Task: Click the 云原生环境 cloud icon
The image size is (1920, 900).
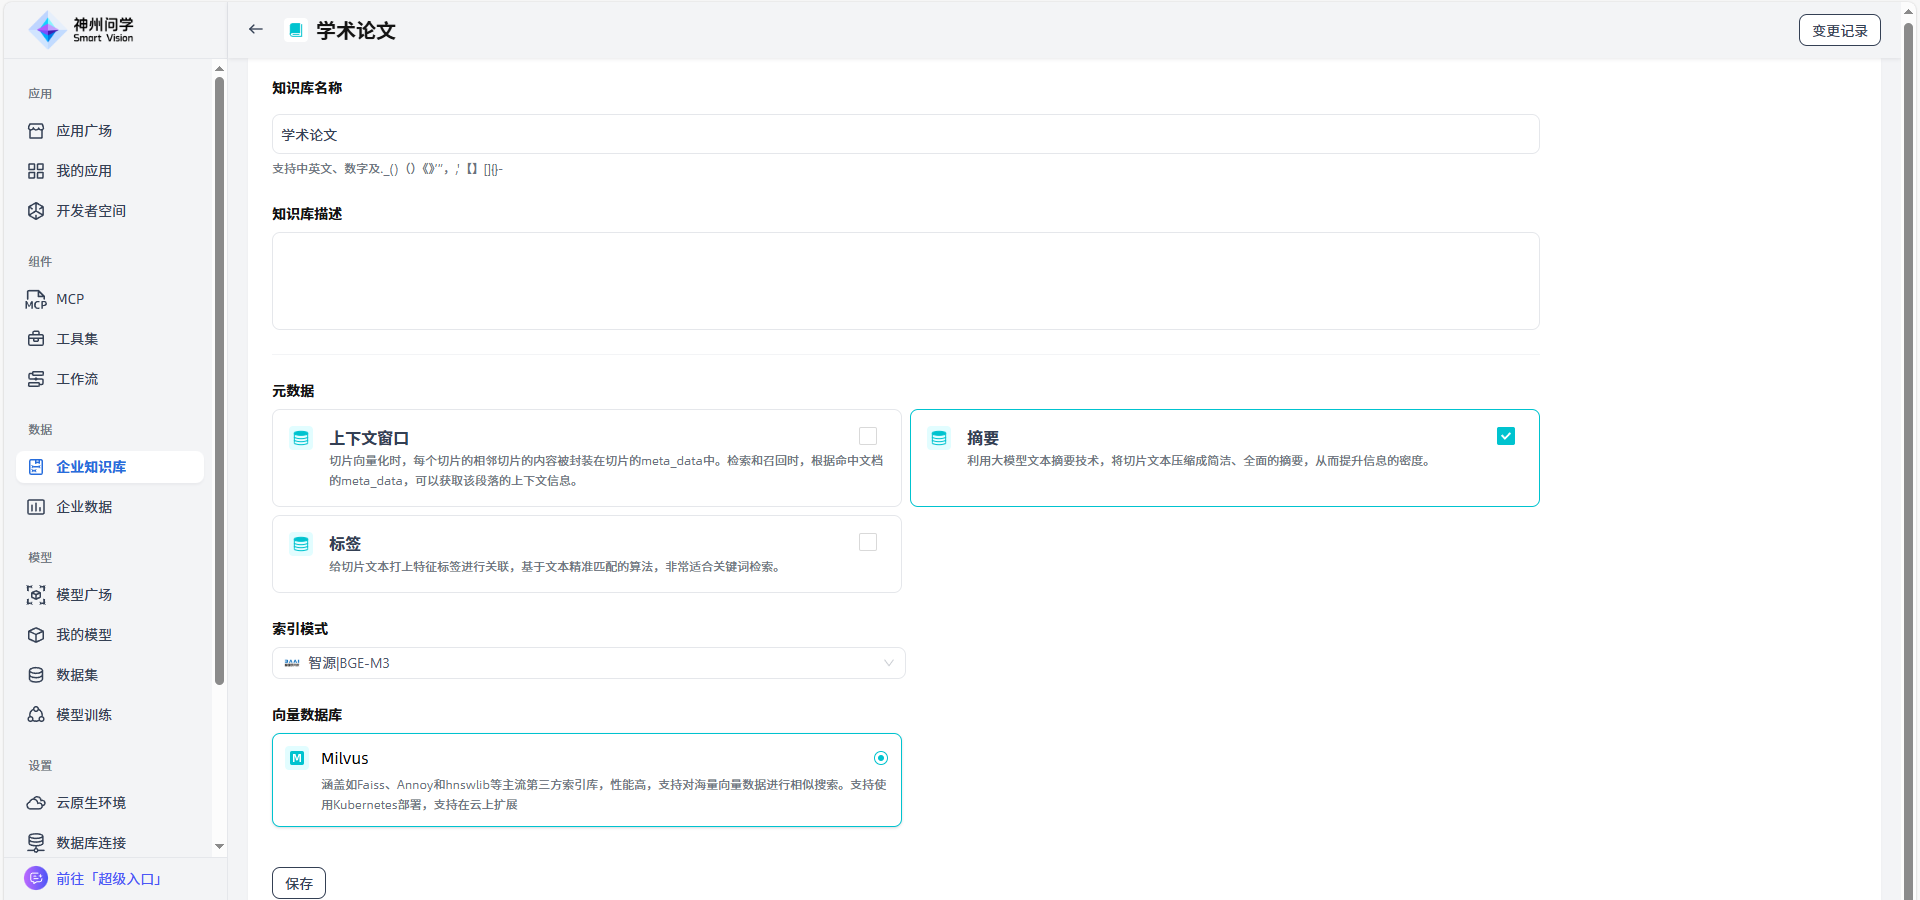Action: pos(36,803)
